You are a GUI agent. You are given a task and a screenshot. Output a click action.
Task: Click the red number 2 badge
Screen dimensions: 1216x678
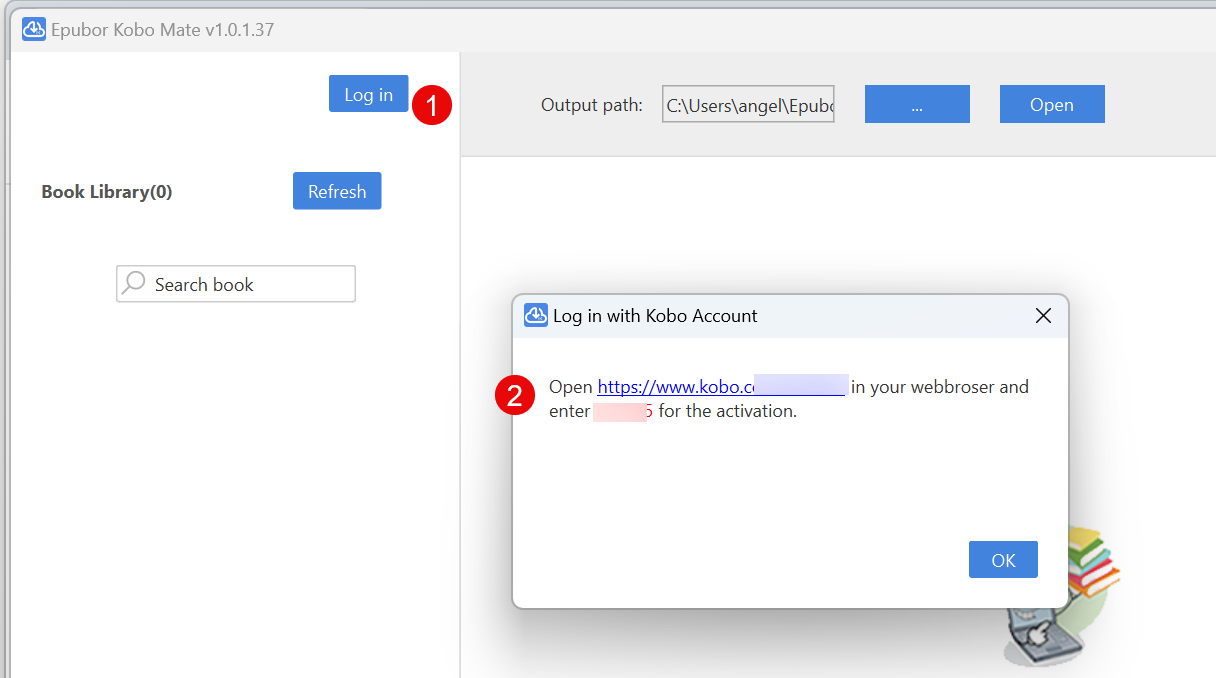click(514, 397)
